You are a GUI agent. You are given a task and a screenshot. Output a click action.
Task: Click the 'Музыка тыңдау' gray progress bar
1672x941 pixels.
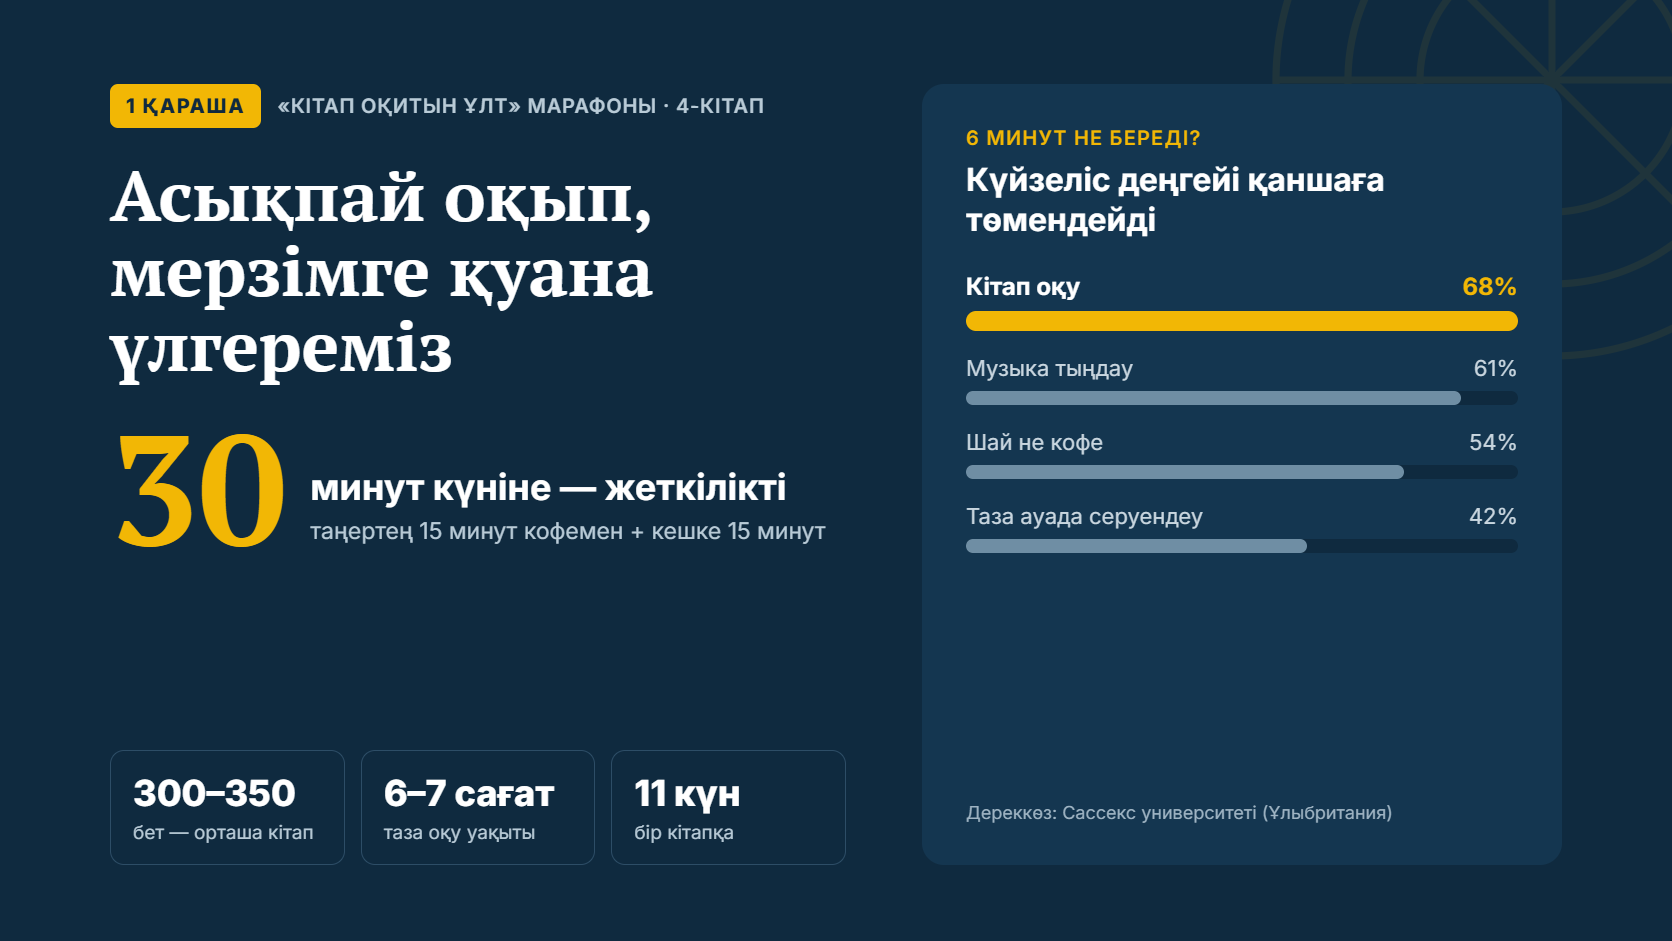point(1242,398)
